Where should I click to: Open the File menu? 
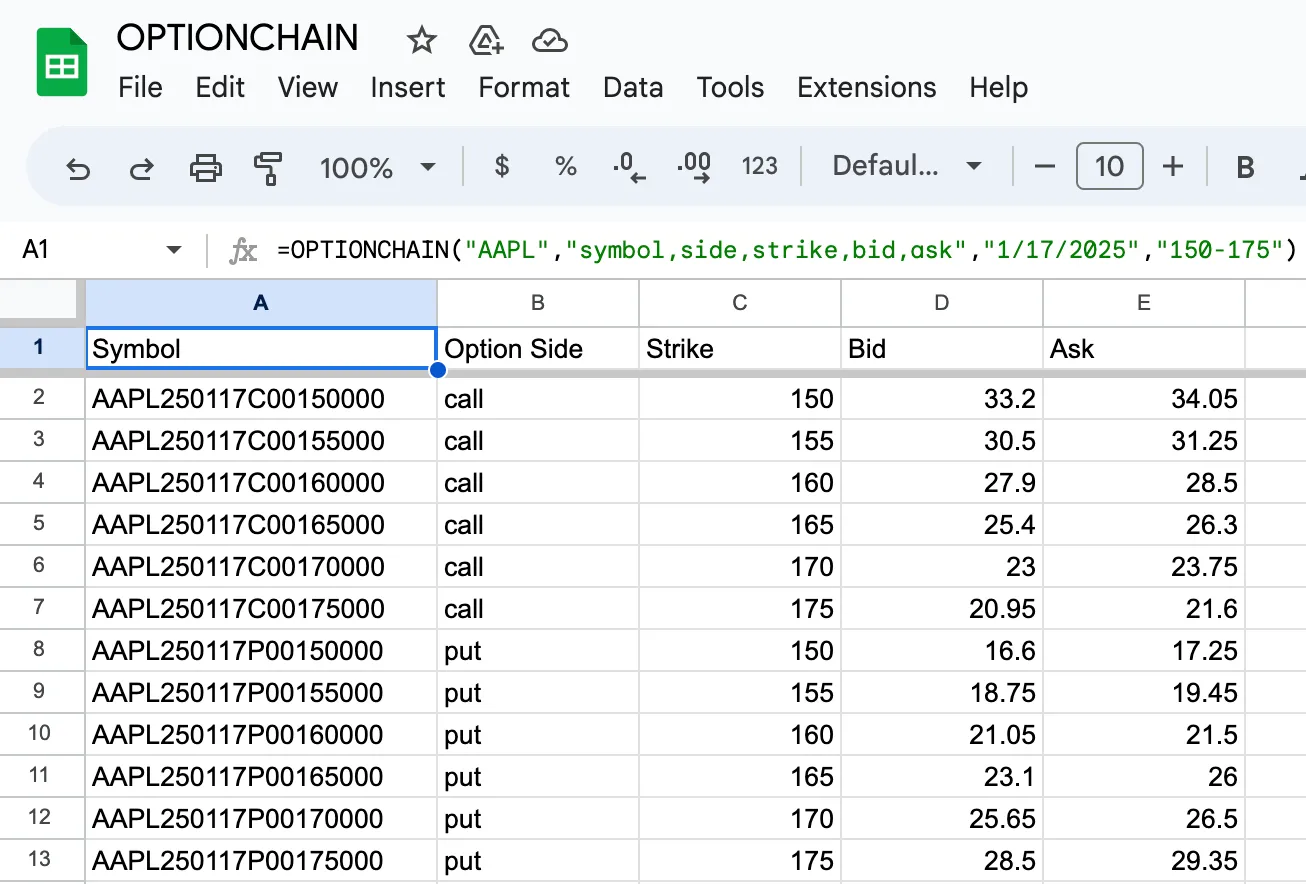140,87
